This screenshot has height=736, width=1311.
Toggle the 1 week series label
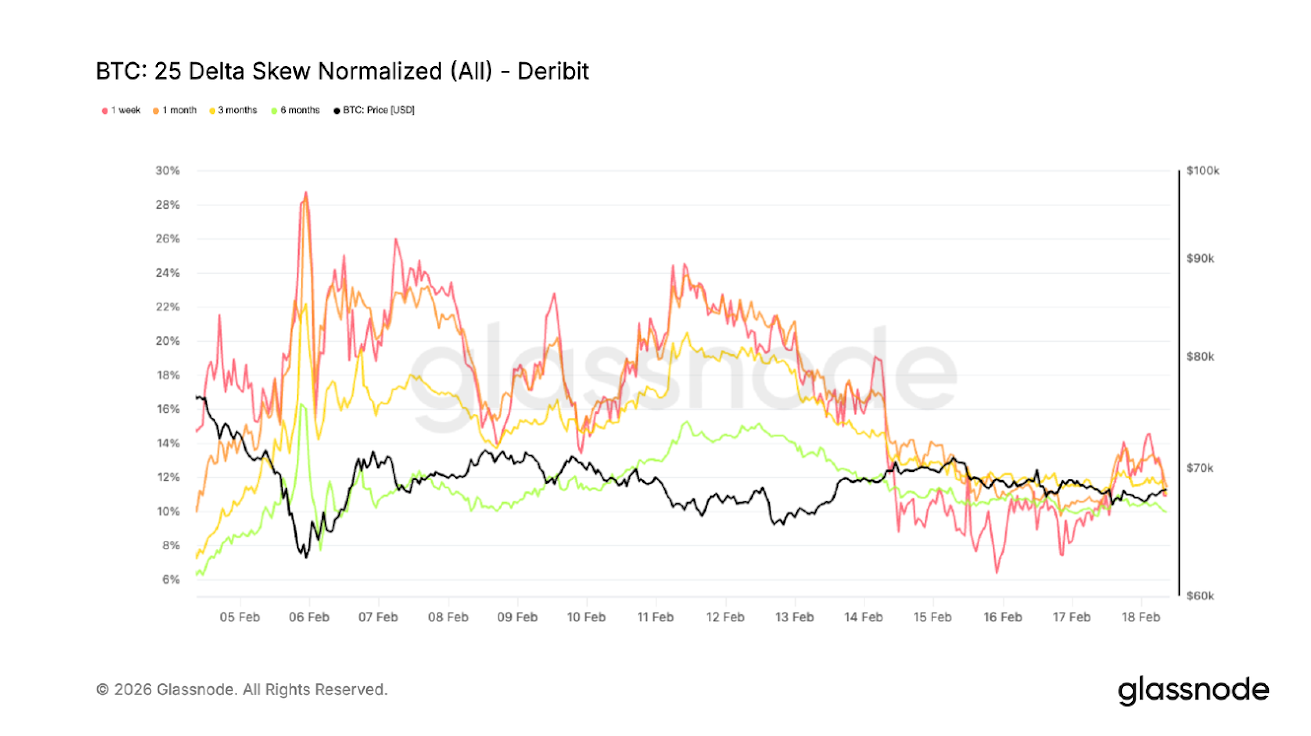[125, 110]
